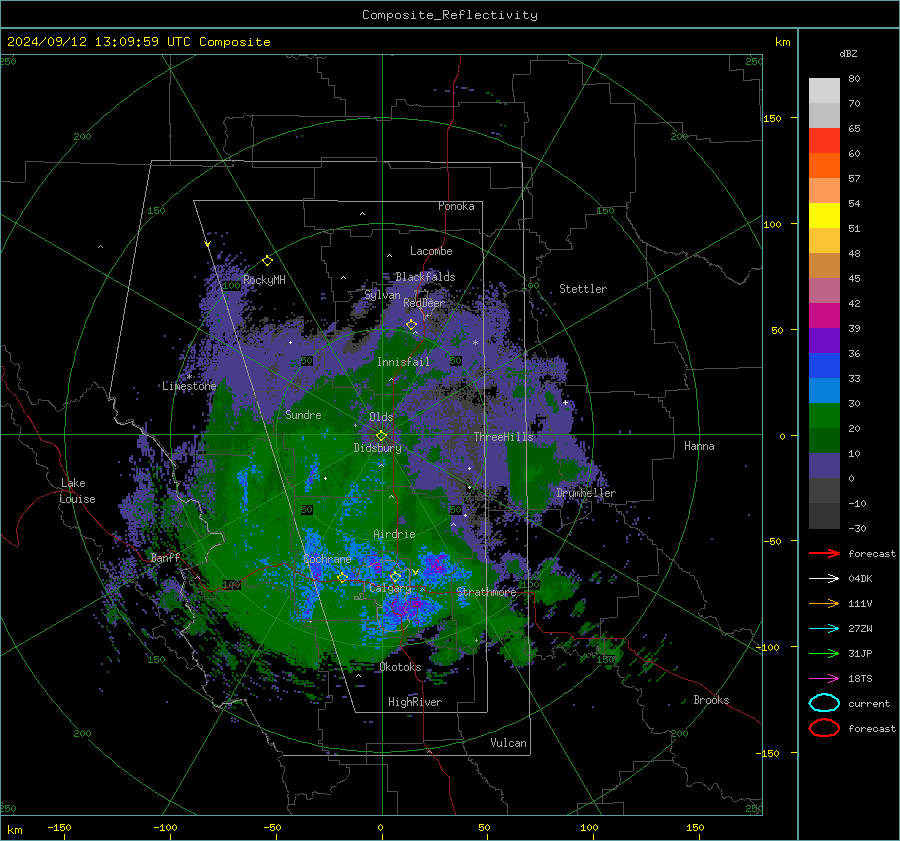Select the slate-purple swatch between 10 and 0 dBZ
This screenshot has width=900, height=841.
pos(824,466)
